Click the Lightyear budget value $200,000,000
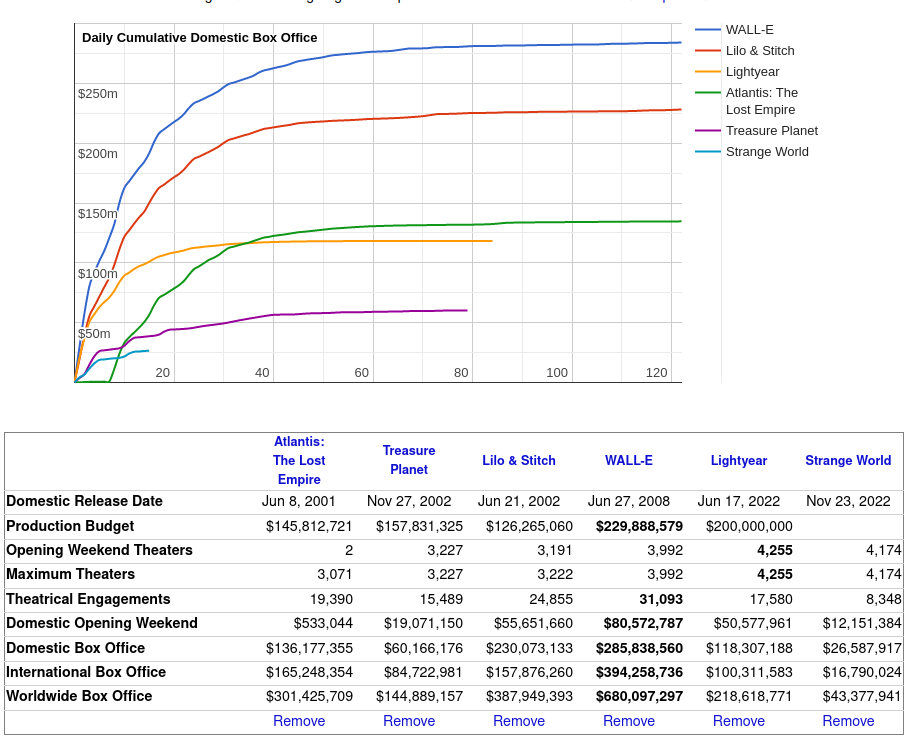The width and height of the screenshot is (912, 748). click(x=749, y=526)
